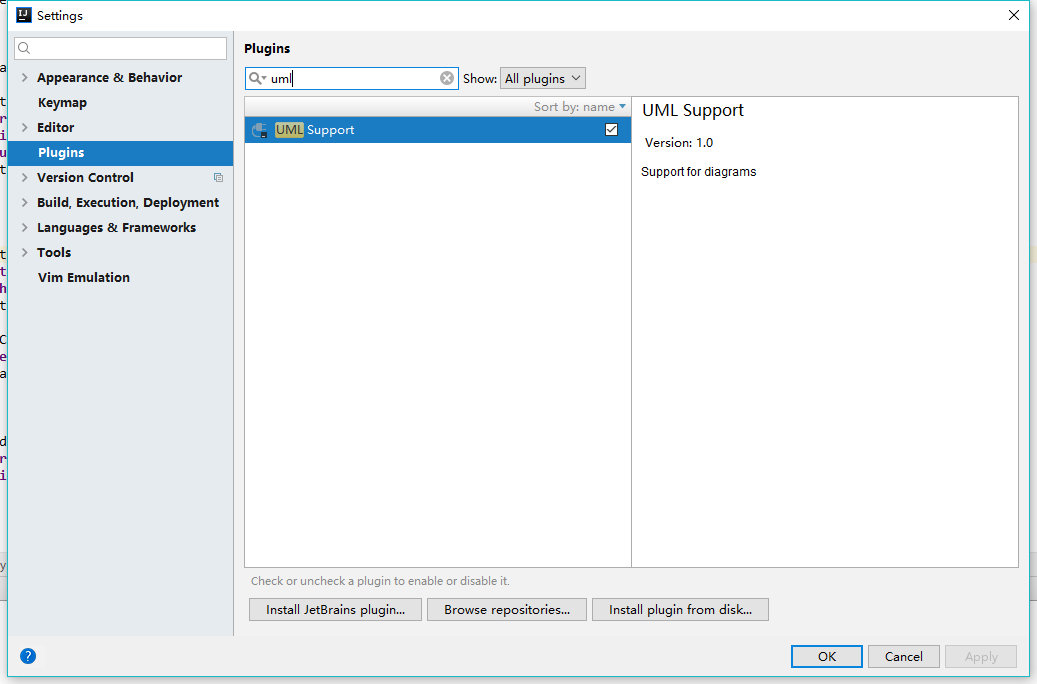Cancel the Settings dialog
Screen dimensions: 1037x684
(x=903, y=656)
